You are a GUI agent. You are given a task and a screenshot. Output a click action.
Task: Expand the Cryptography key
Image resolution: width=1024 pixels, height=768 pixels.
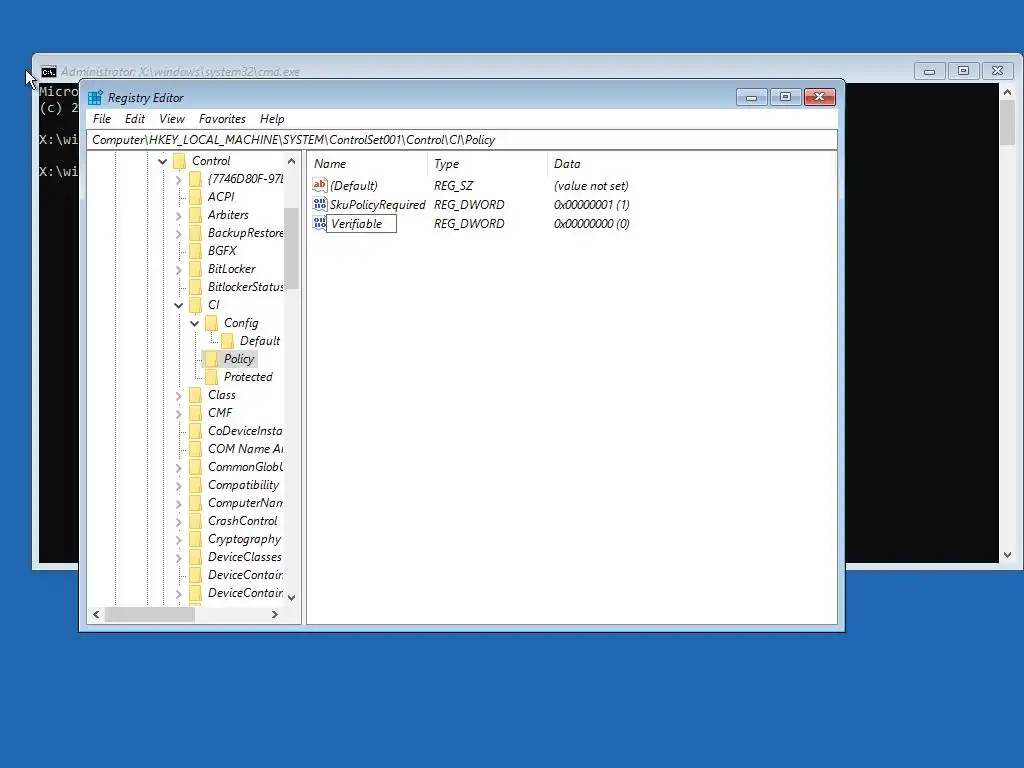click(x=178, y=539)
